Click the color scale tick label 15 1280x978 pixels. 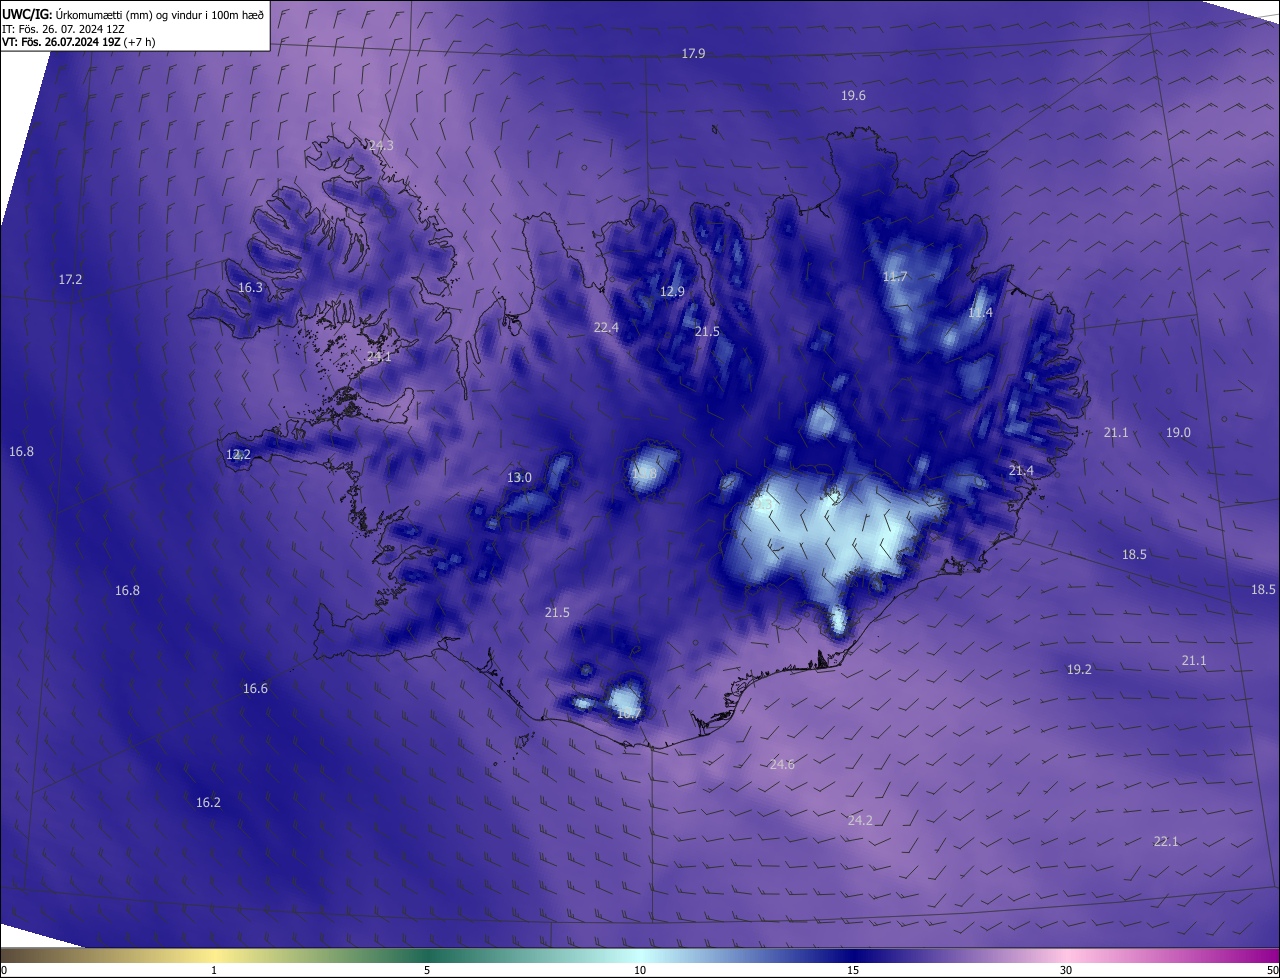click(853, 970)
